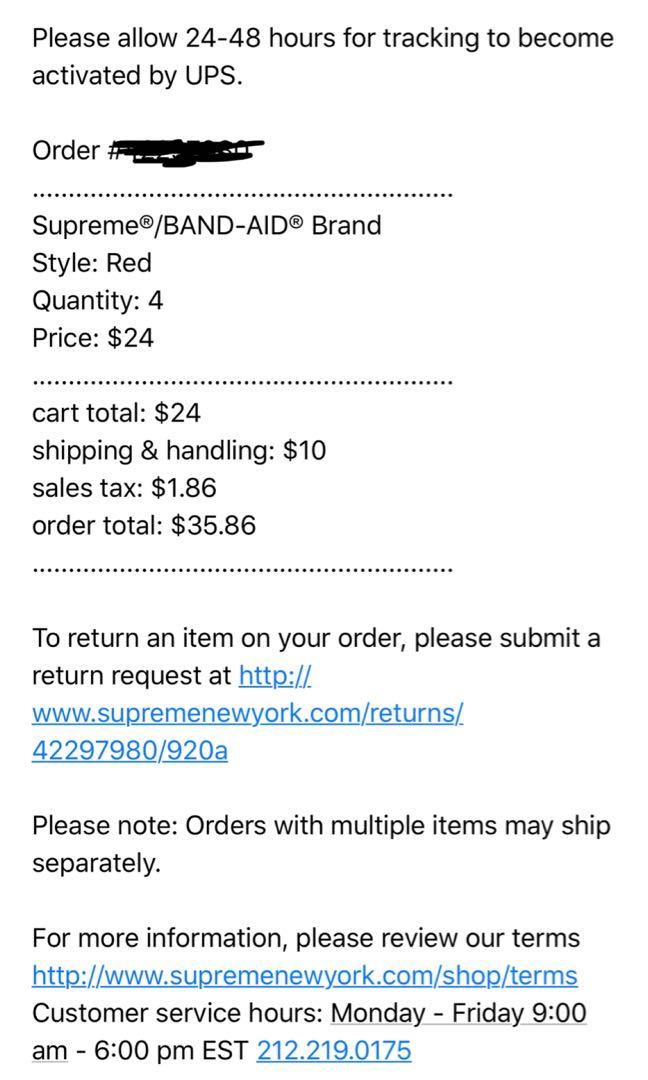Click the Quantity: 4 line
This screenshot has height=1080, width=648.
[97, 301]
